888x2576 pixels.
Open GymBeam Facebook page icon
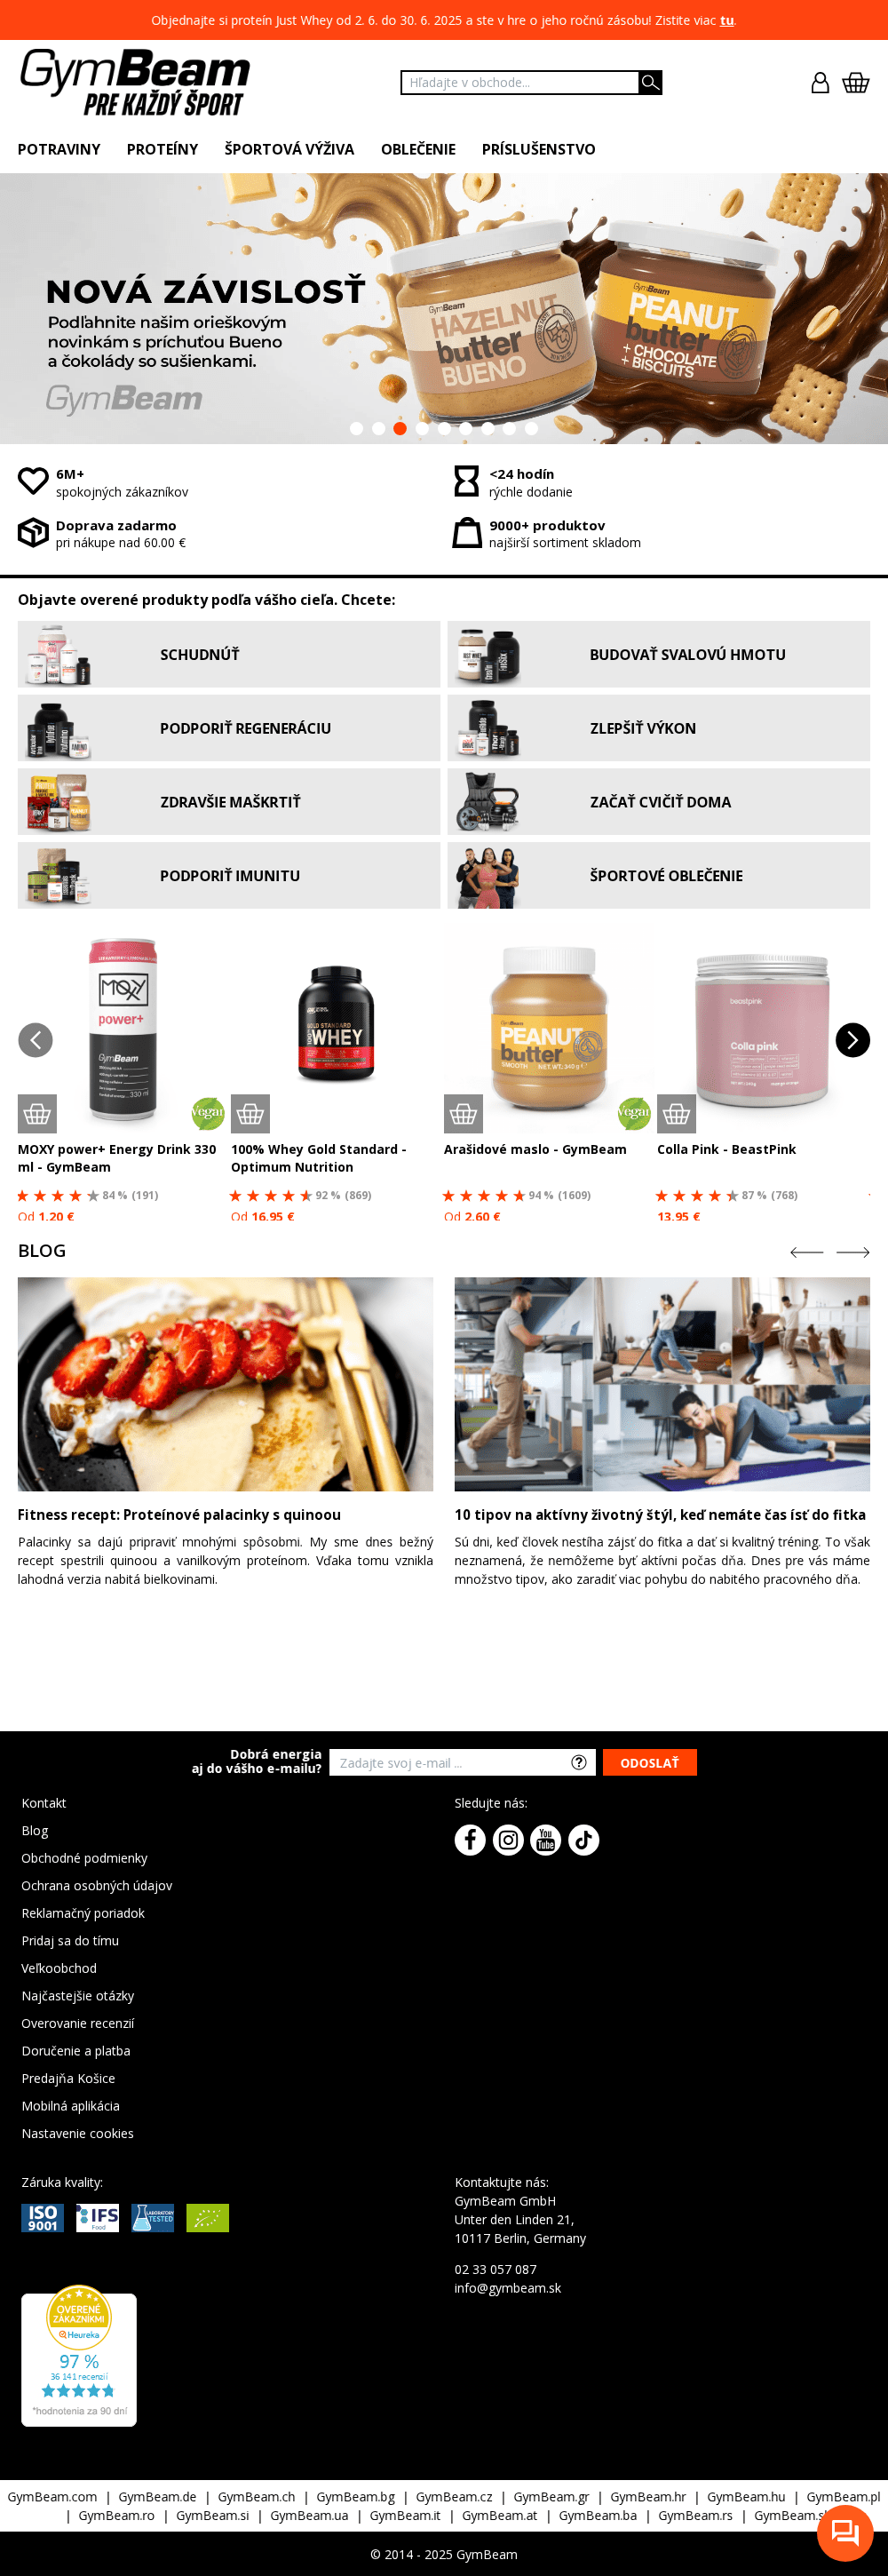point(470,1839)
